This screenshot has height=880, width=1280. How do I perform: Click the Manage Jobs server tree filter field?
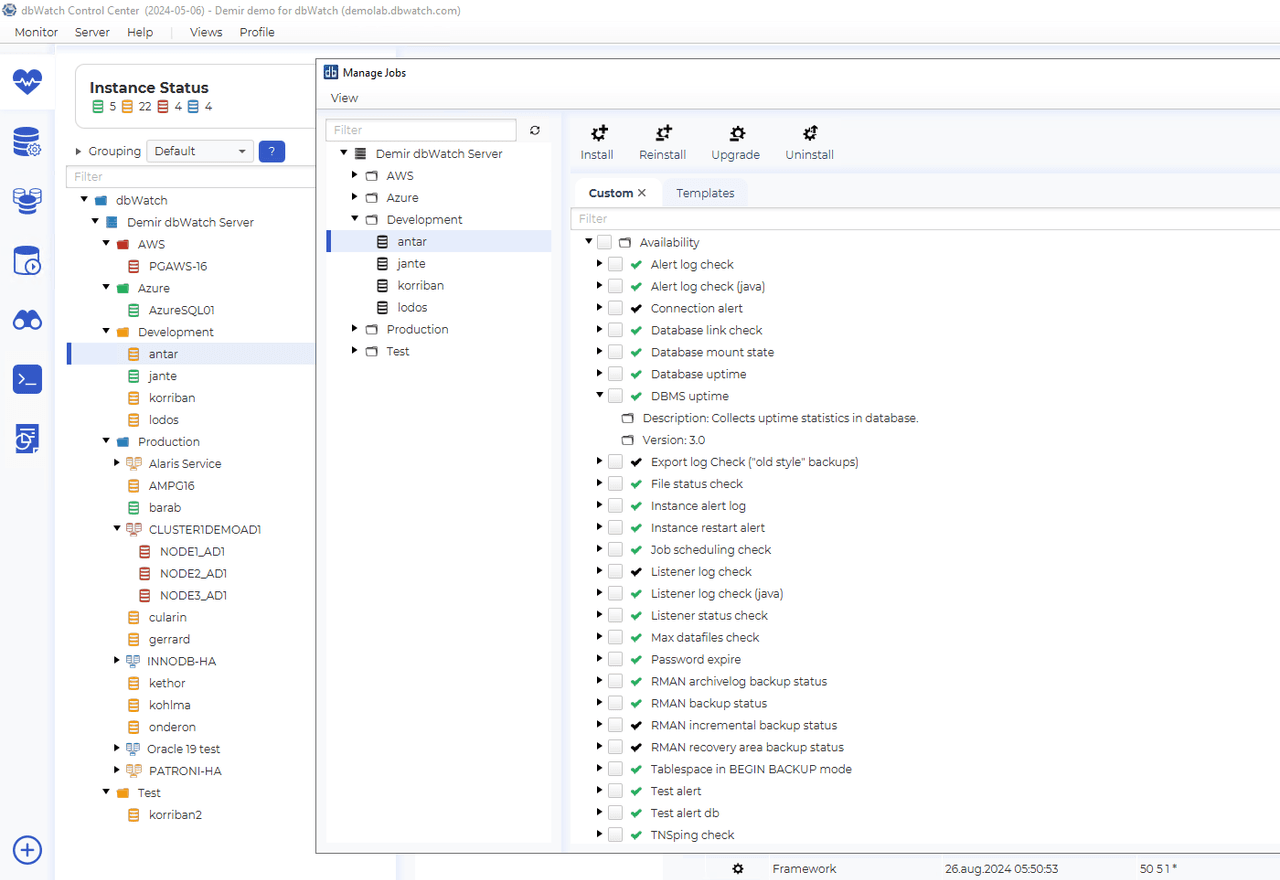[x=421, y=130]
